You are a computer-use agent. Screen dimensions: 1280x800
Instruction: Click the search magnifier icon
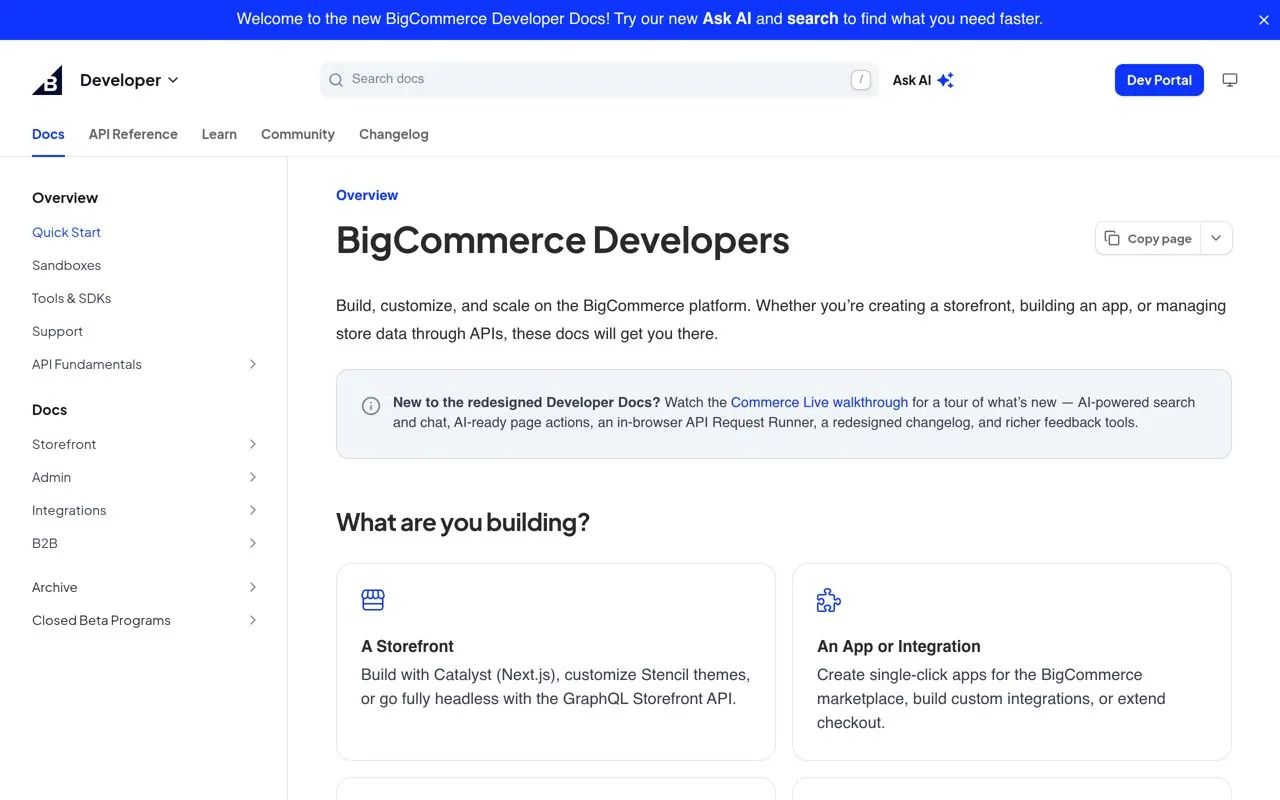click(336, 80)
